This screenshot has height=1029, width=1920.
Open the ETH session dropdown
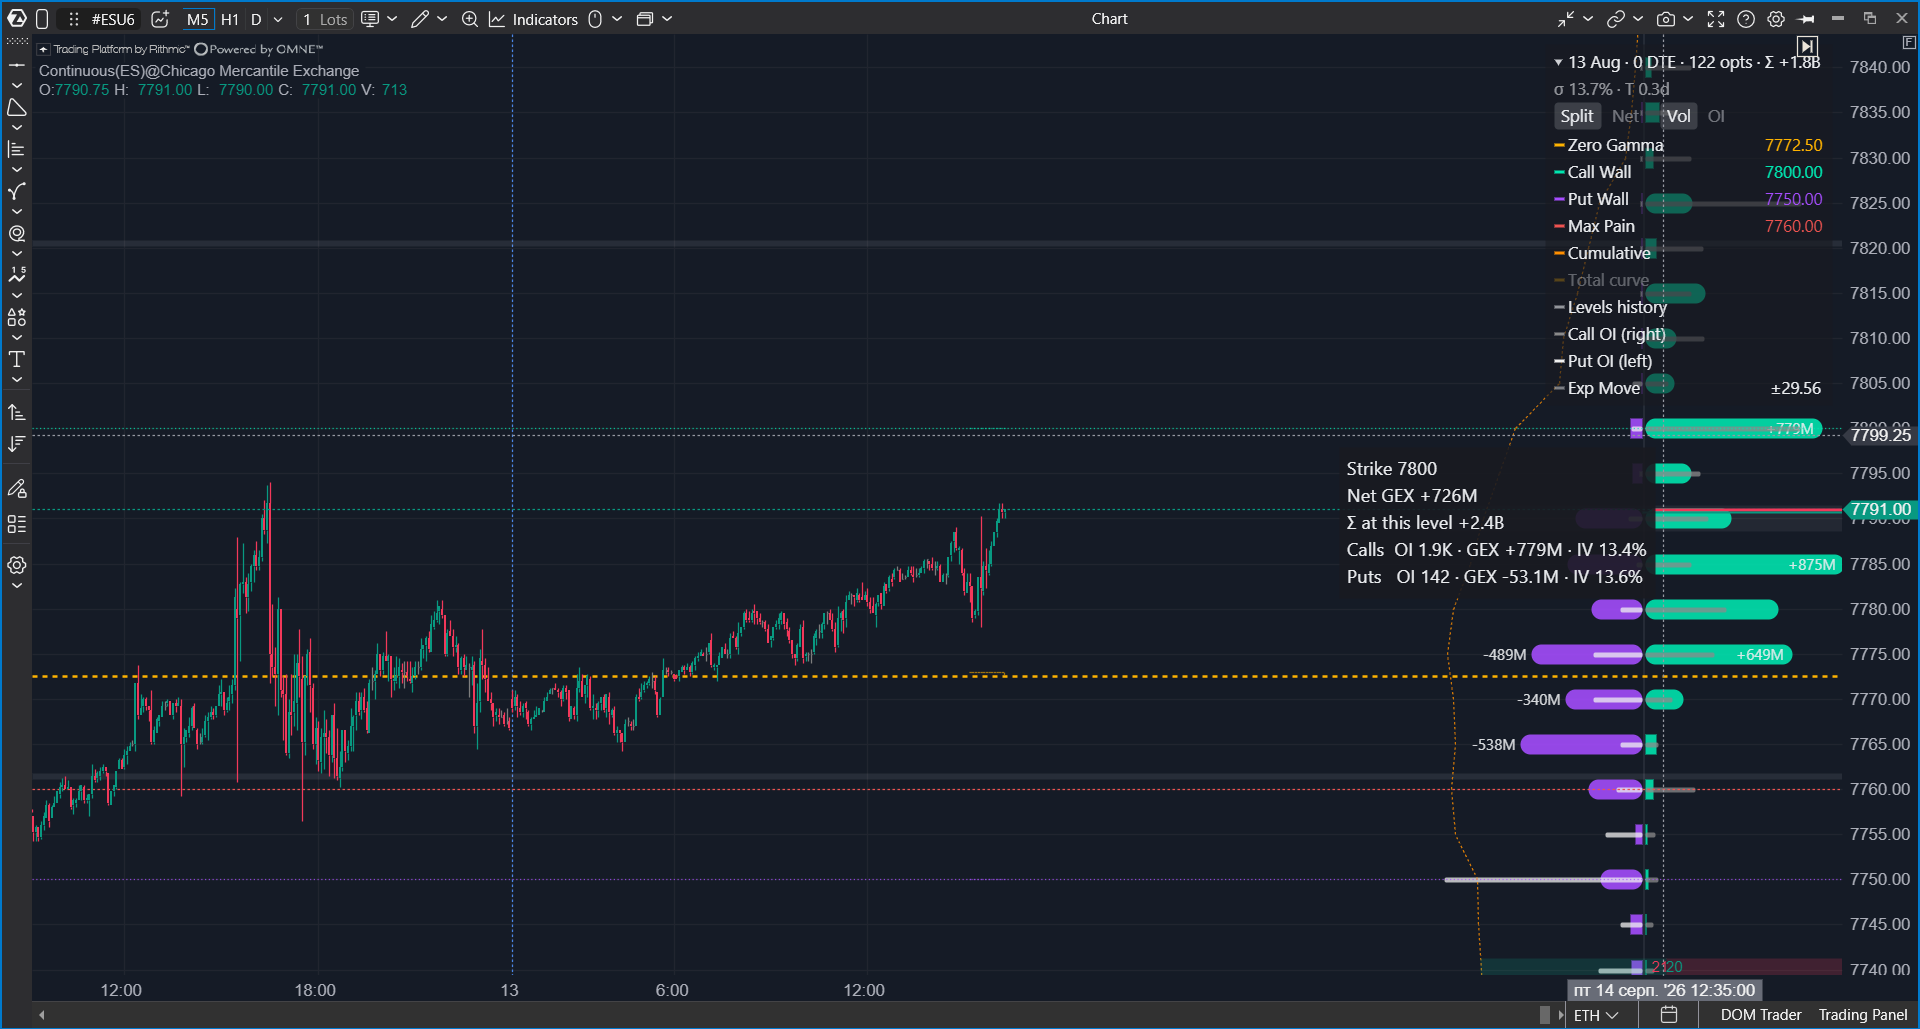pyautogui.click(x=1596, y=1015)
